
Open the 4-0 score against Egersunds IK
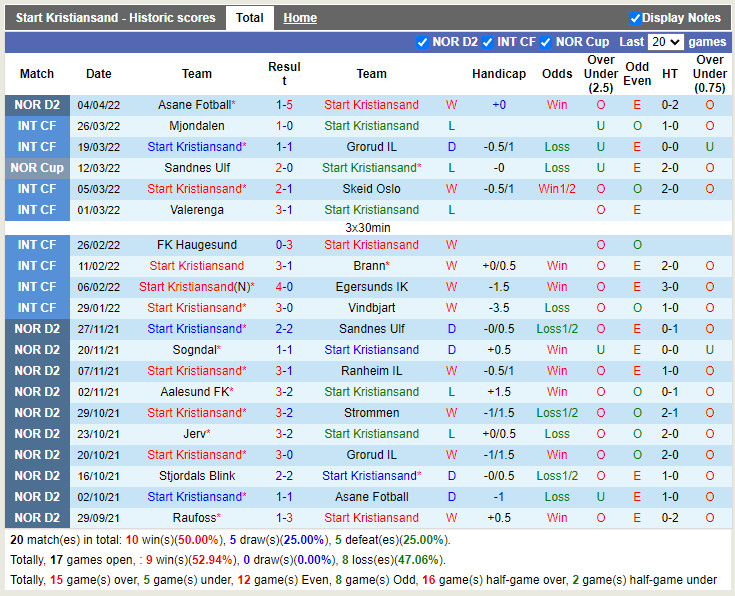click(x=284, y=287)
